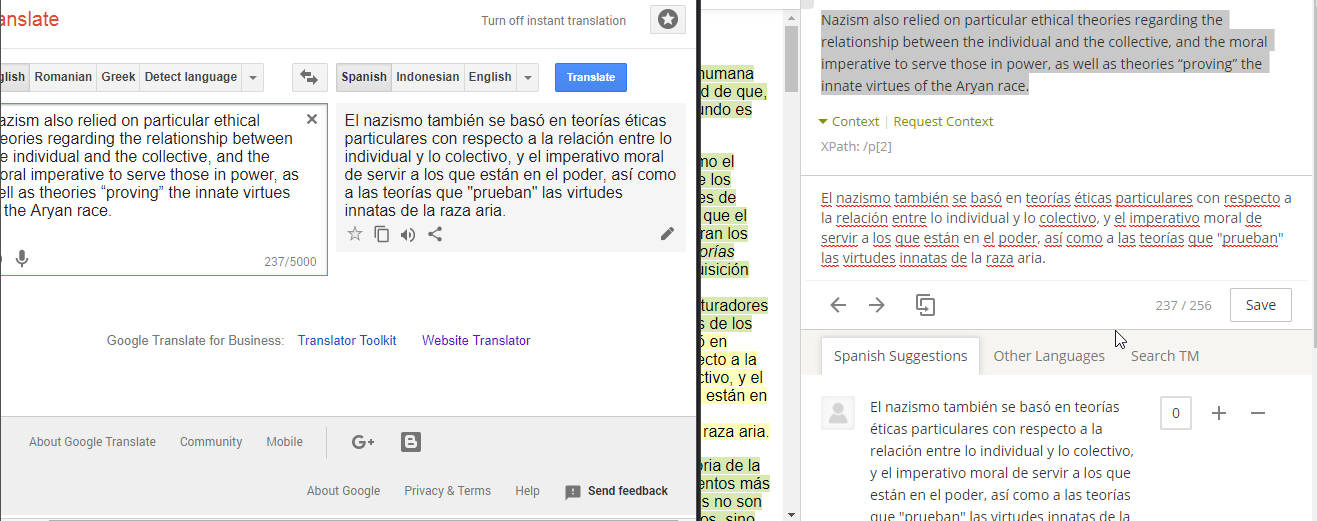The width and height of the screenshot is (1317, 521).
Task: Open the source language dropdown arrow
Action: (252, 77)
